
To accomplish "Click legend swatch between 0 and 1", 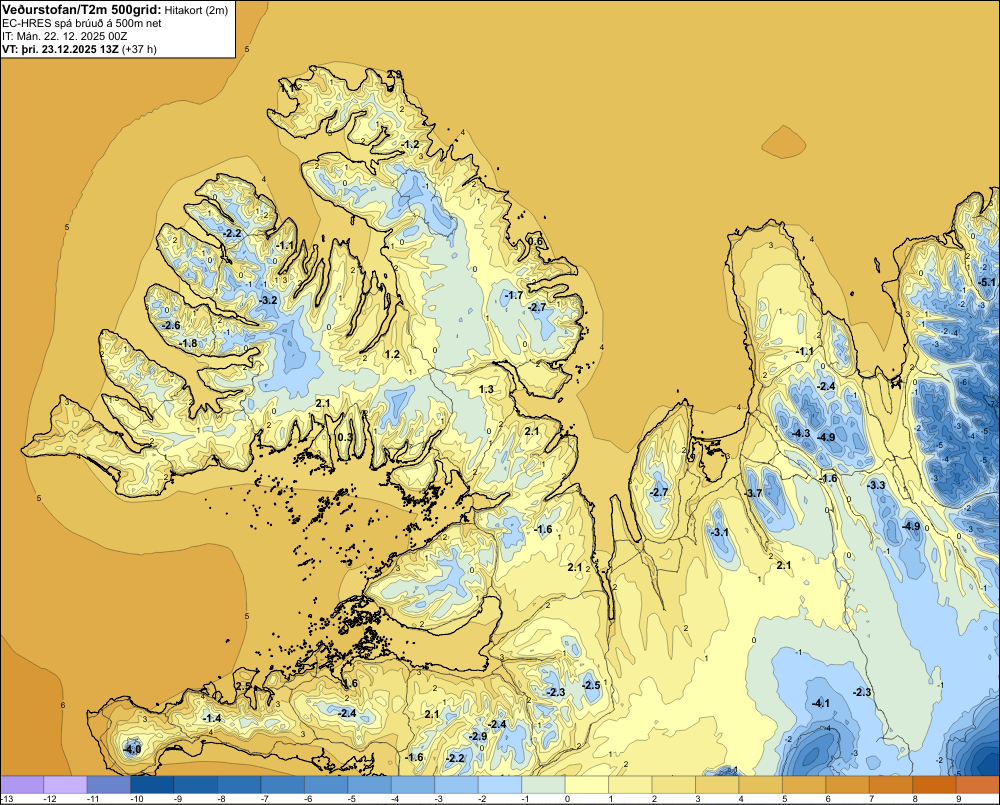I will [587, 784].
